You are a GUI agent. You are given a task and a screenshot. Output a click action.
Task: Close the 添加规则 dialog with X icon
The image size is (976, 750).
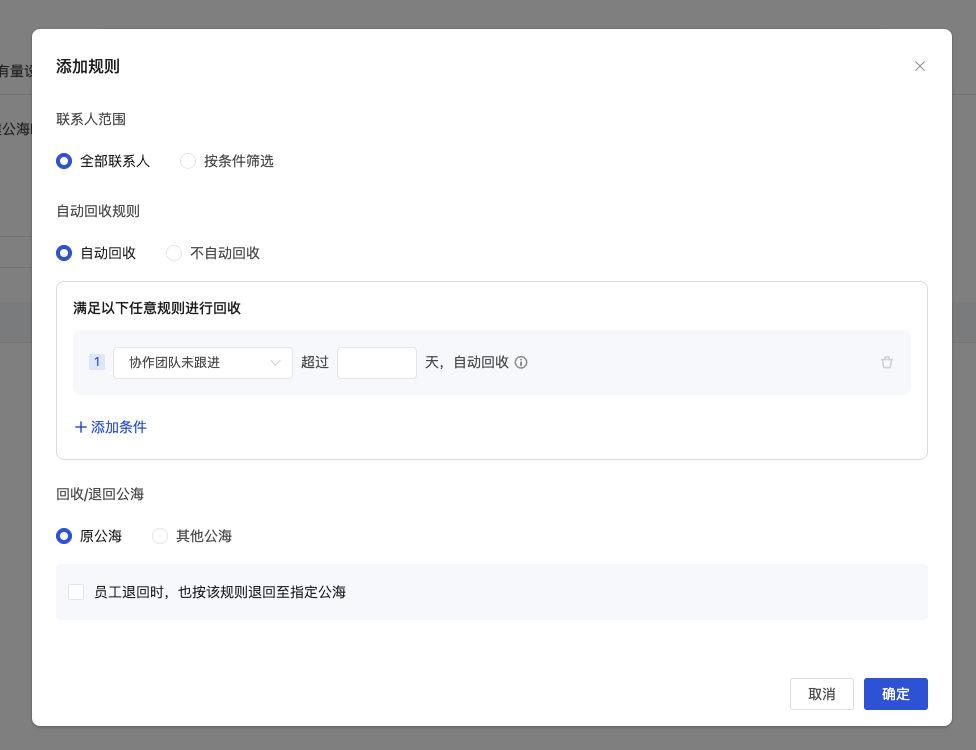pyautogui.click(x=919, y=66)
